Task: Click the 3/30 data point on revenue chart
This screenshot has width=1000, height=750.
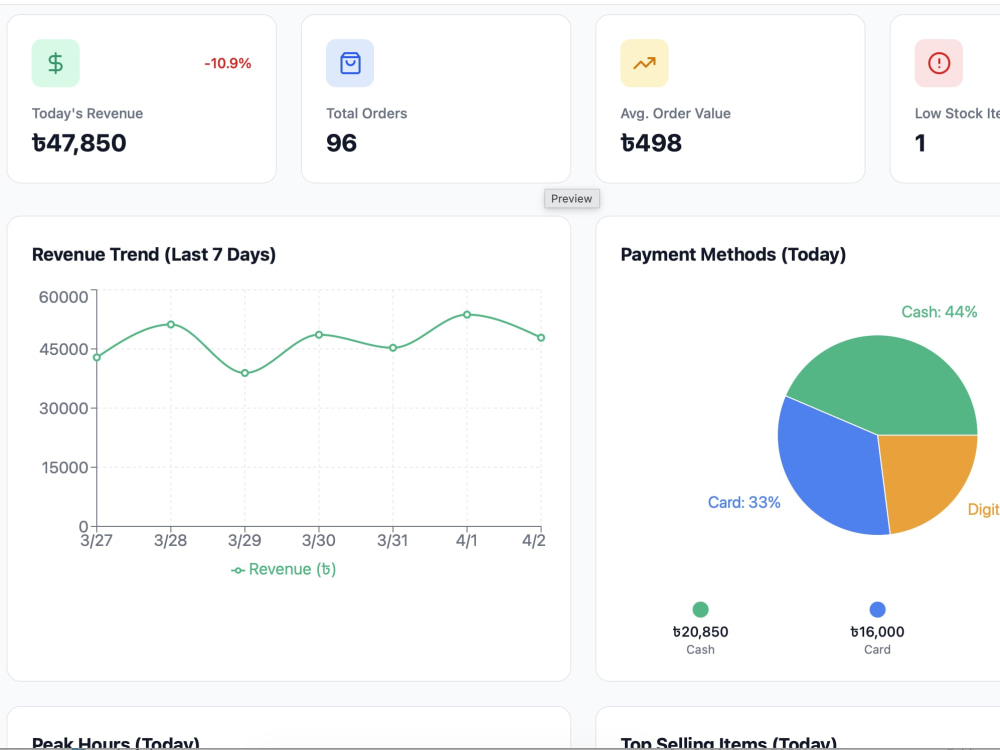Action: (x=319, y=335)
